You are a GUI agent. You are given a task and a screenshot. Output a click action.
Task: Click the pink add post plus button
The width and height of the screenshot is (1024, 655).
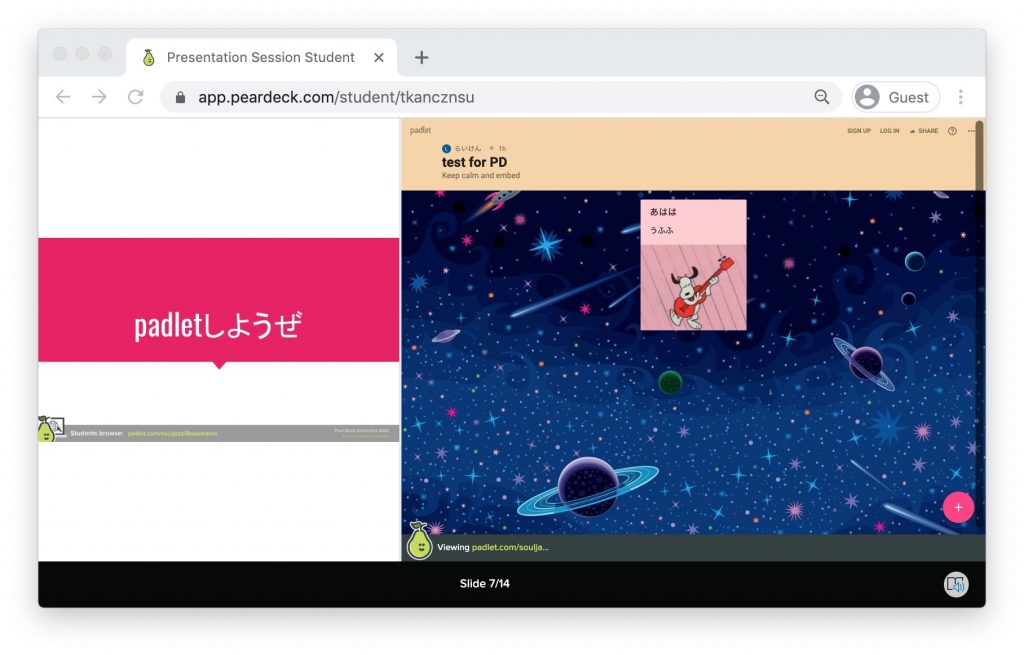[958, 507]
